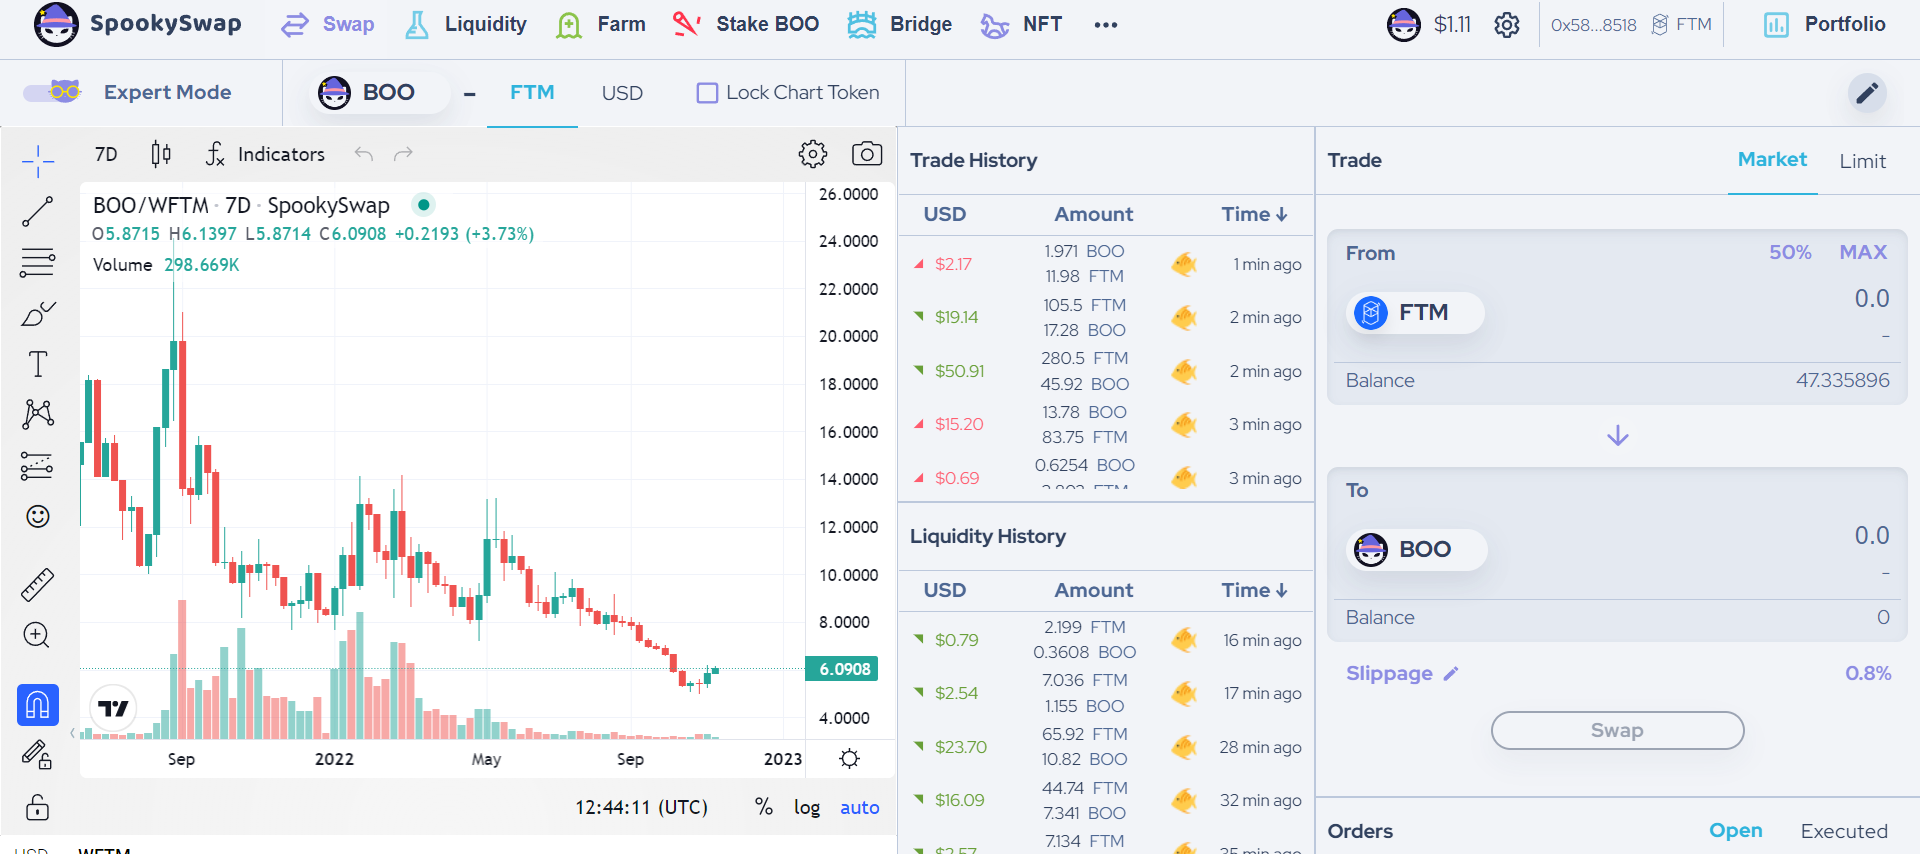
Task: Open the more options ellipsis menu
Action: [1106, 25]
